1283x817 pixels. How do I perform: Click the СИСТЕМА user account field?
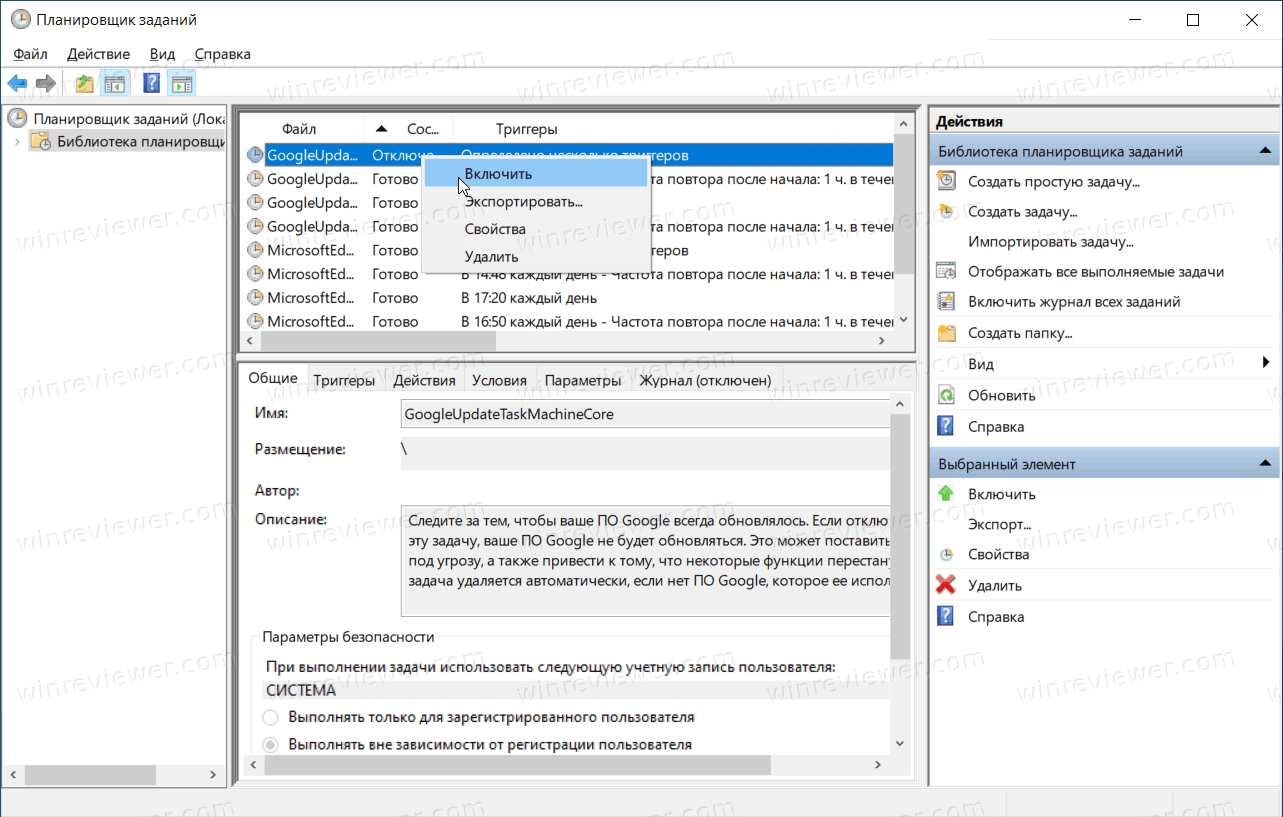[576, 690]
